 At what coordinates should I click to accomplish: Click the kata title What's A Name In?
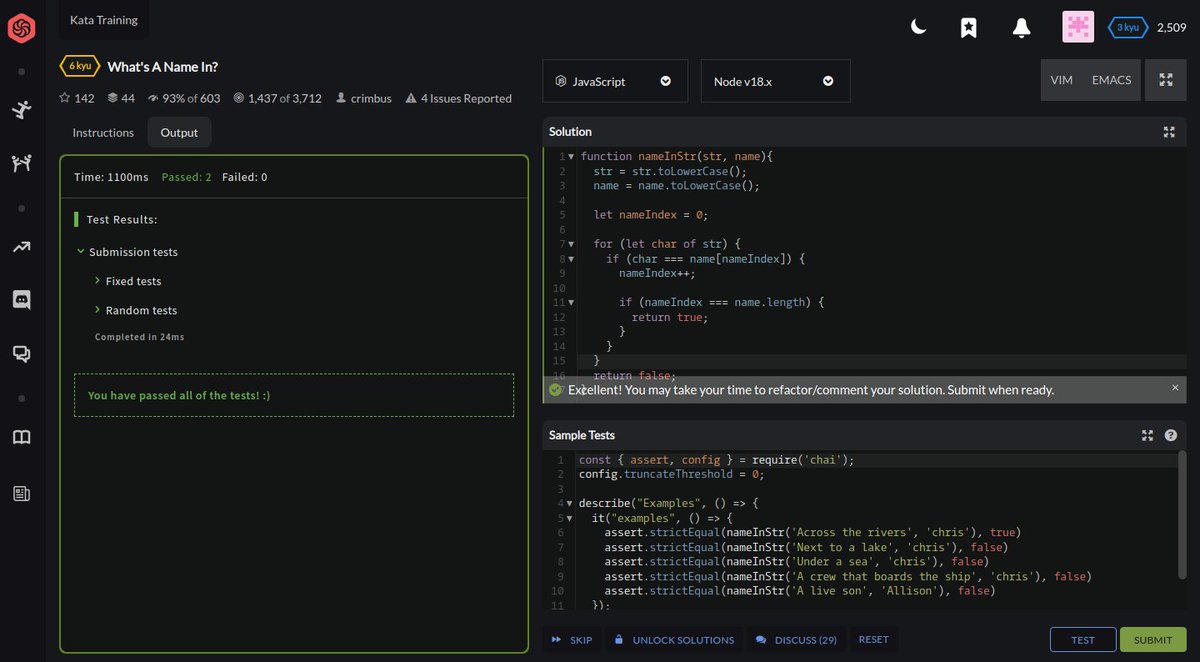(x=162, y=67)
